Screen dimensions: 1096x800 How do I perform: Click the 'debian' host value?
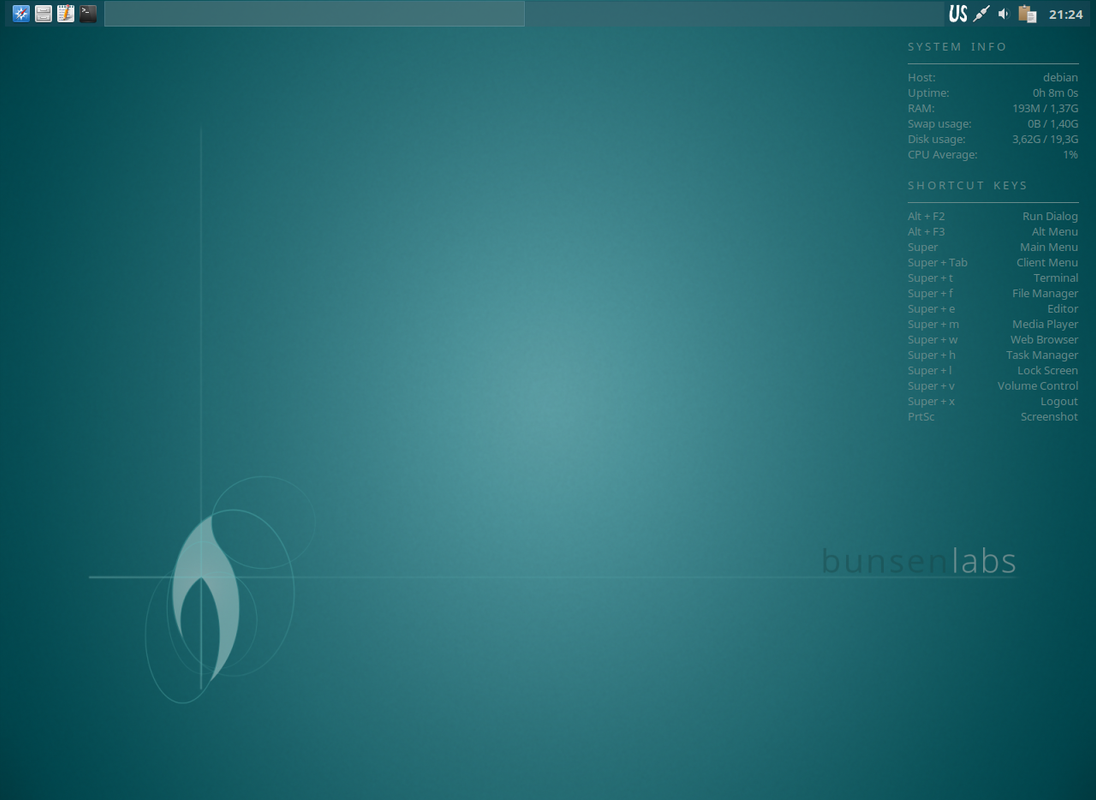1060,78
